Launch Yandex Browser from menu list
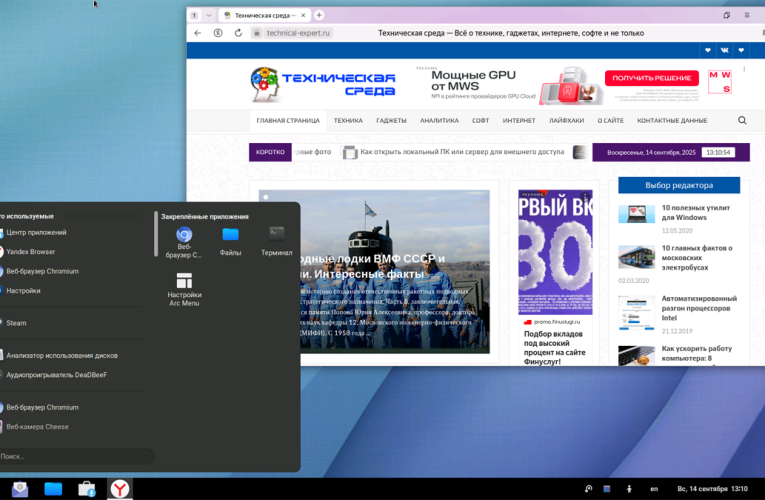 [x=30, y=252]
